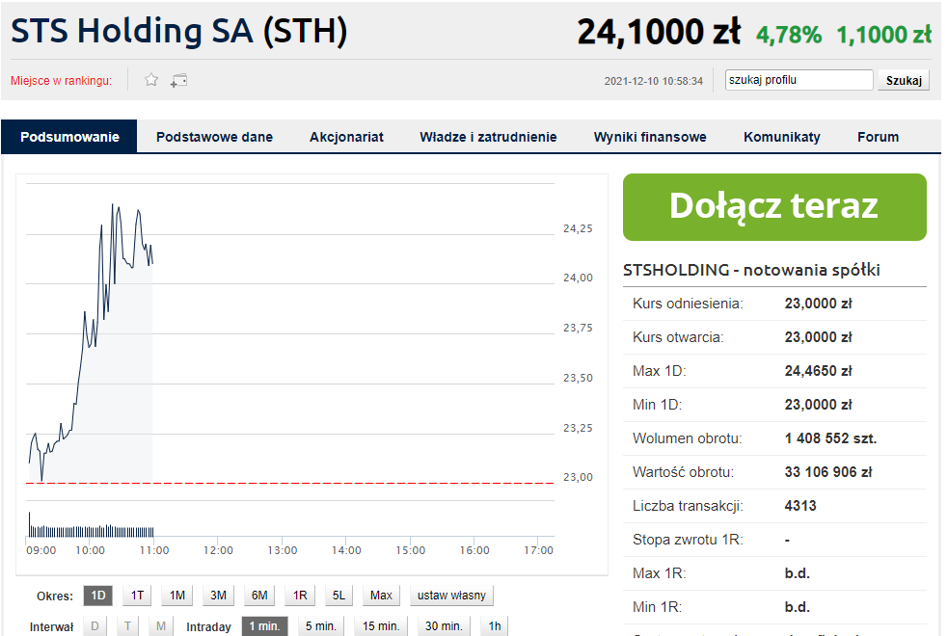Click the STSHOLDING - notowania spółki heading
The width and height of the screenshot is (948, 636).
coord(752,270)
